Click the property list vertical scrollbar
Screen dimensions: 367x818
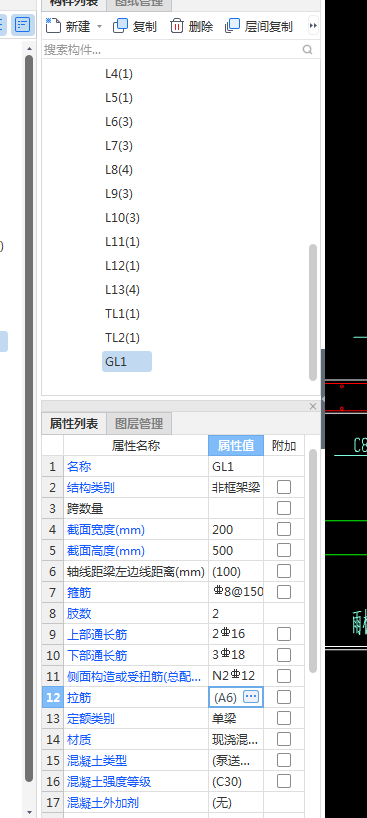point(313,561)
